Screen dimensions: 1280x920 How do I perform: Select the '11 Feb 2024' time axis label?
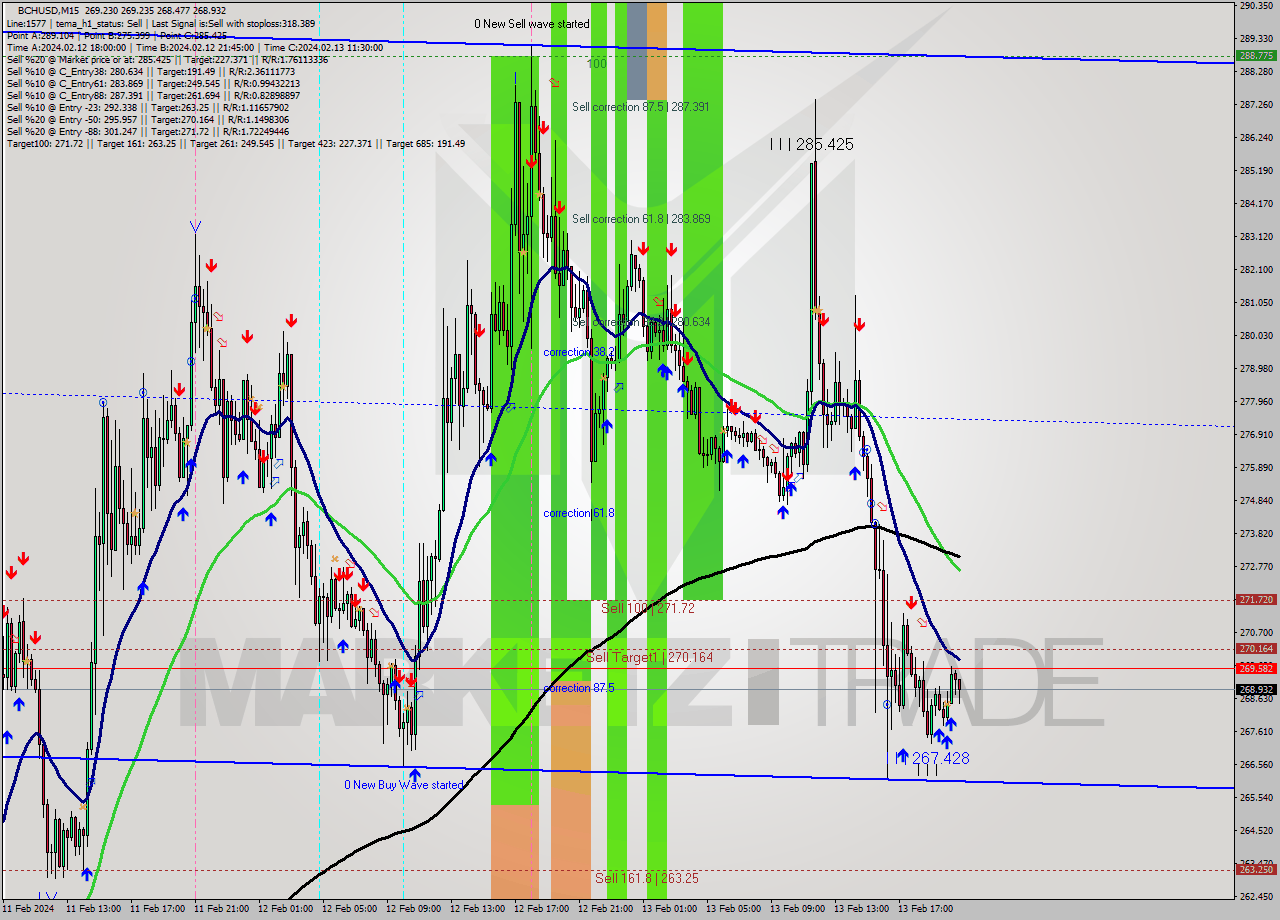[28, 909]
